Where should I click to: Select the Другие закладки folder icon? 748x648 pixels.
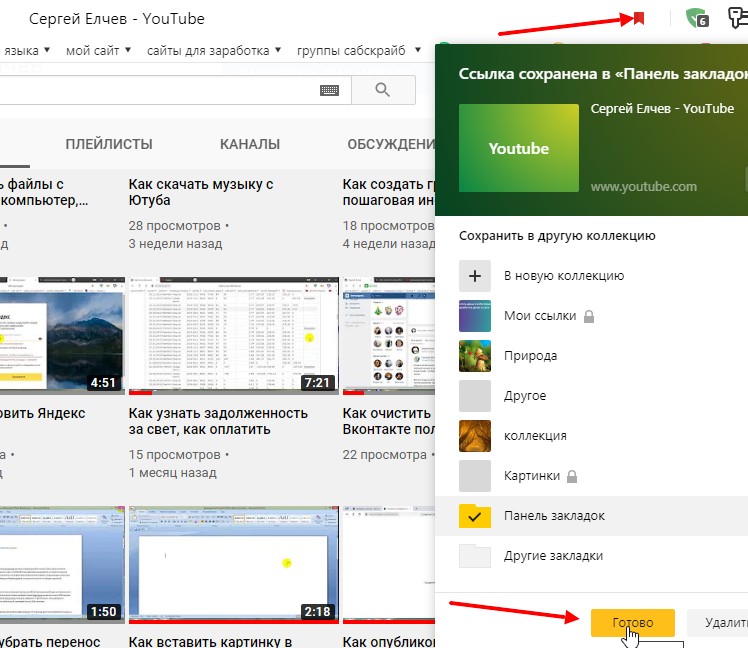pos(475,556)
